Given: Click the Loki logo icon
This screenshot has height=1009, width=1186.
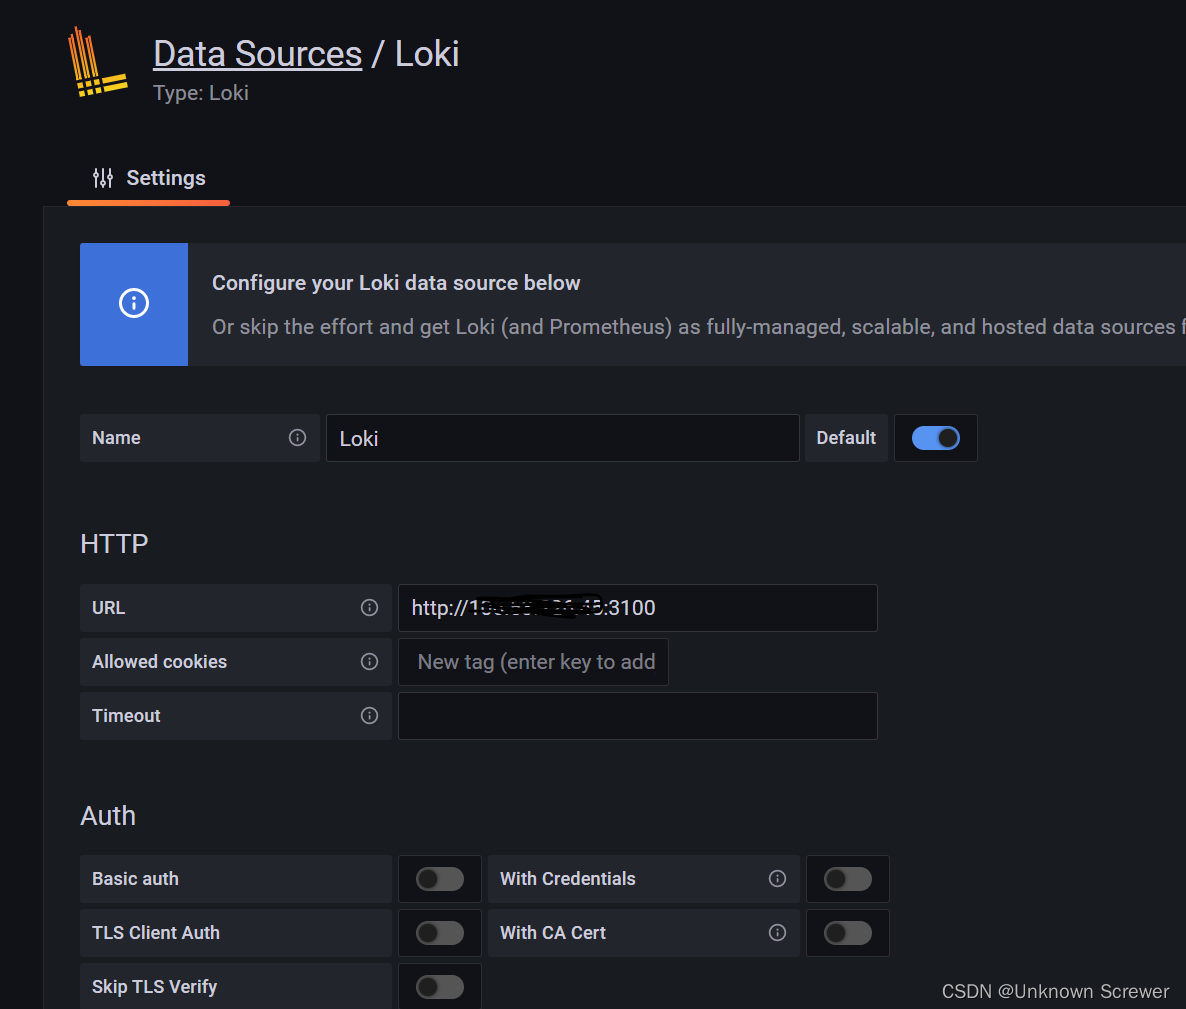Looking at the screenshot, I should coord(98,63).
